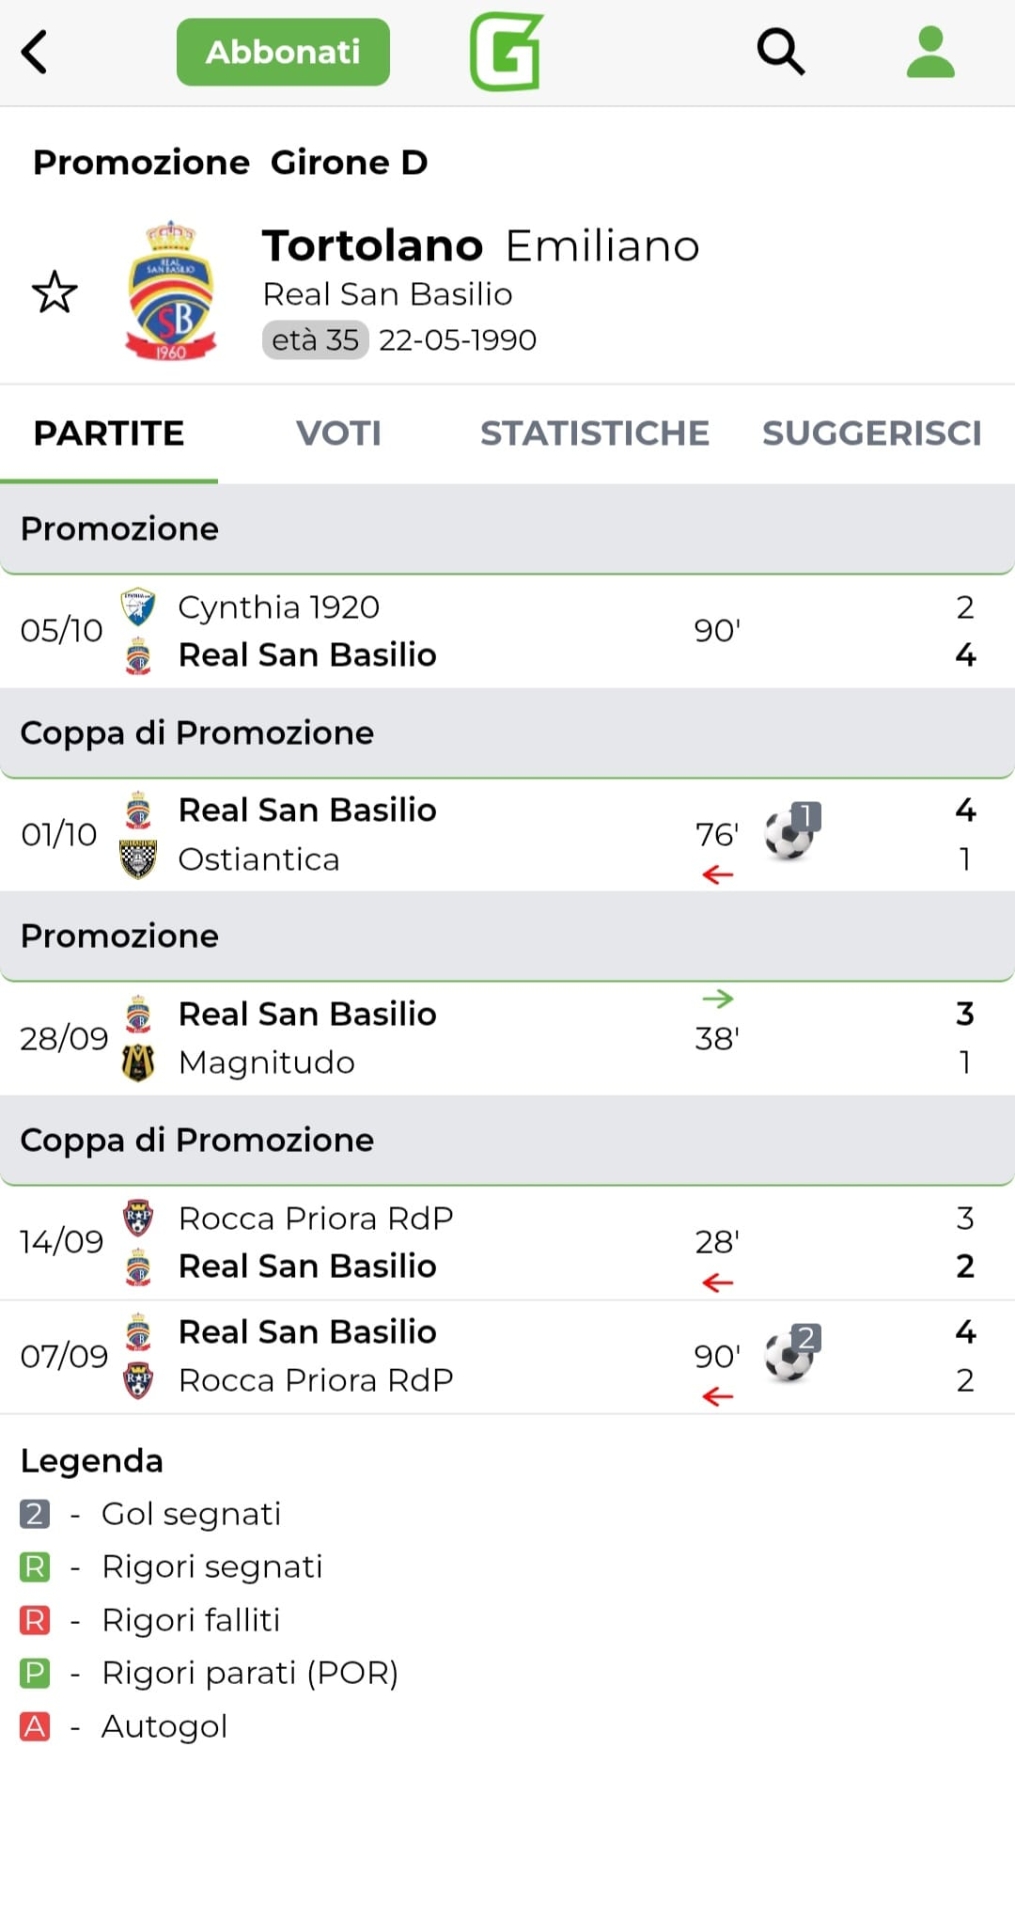Image resolution: width=1015 pixels, height=1920 pixels.
Task: Tap the back arrow icon
Action: pyautogui.click(x=35, y=52)
